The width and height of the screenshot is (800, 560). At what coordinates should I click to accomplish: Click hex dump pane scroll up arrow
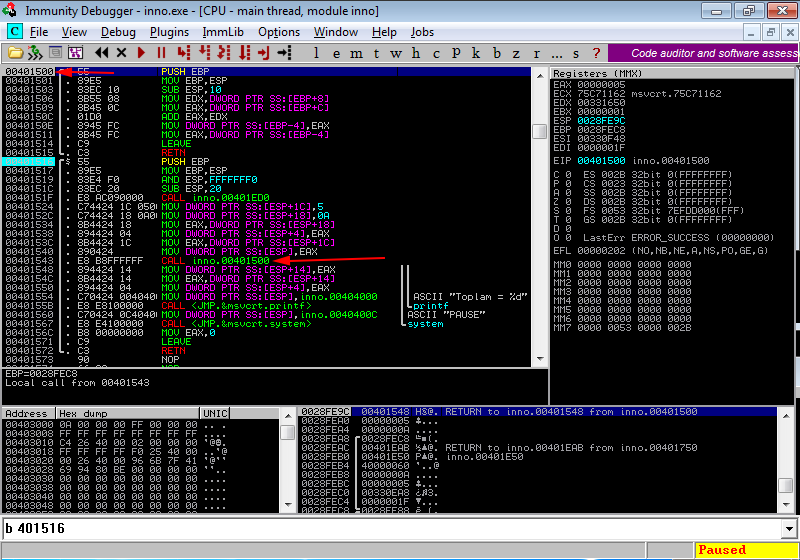pos(288,416)
